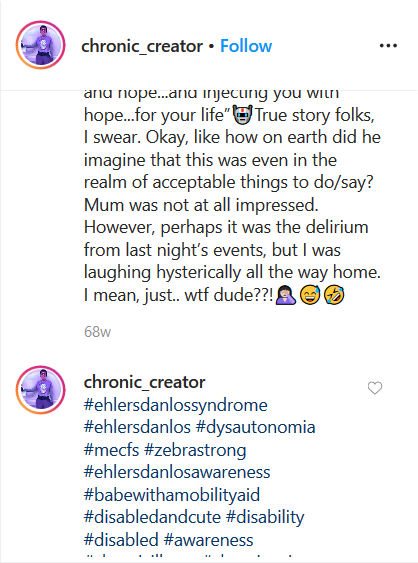Viewport: 418px width, 563px height.
Task: Click the facepalm emoji in caption
Action: coord(286,295)
